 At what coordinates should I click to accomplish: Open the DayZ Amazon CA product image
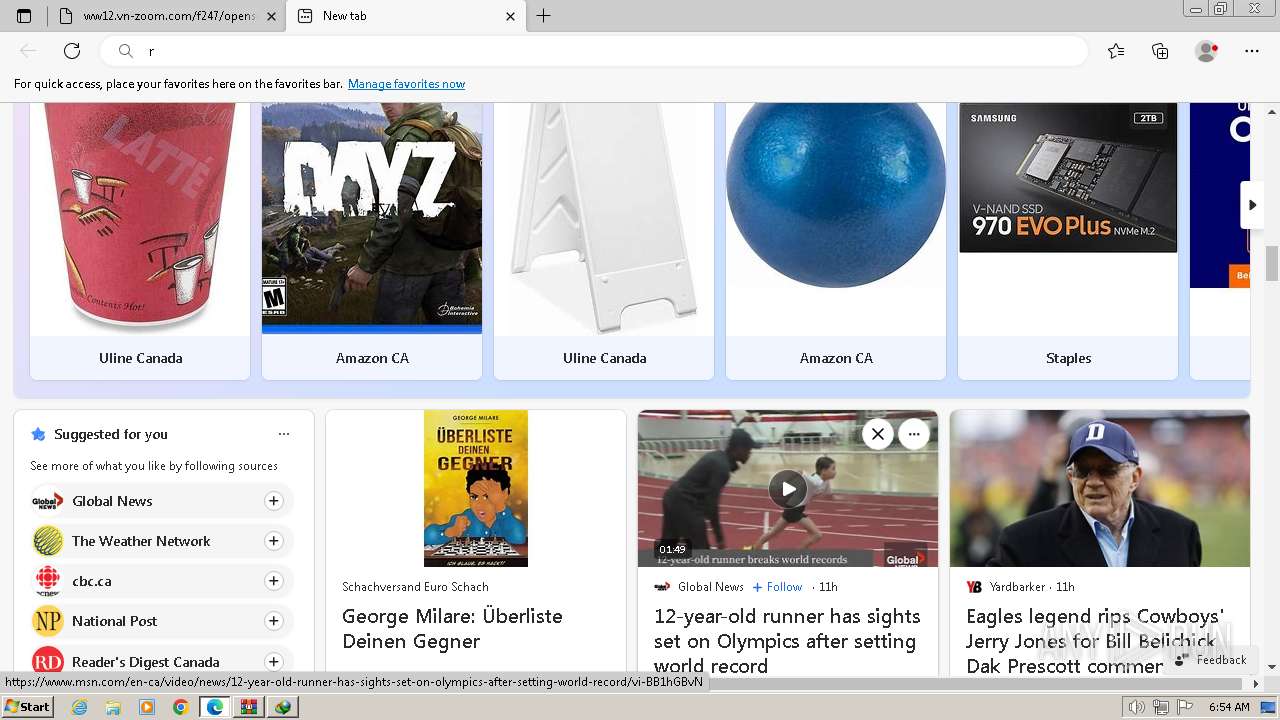click(x=372, y=218)
